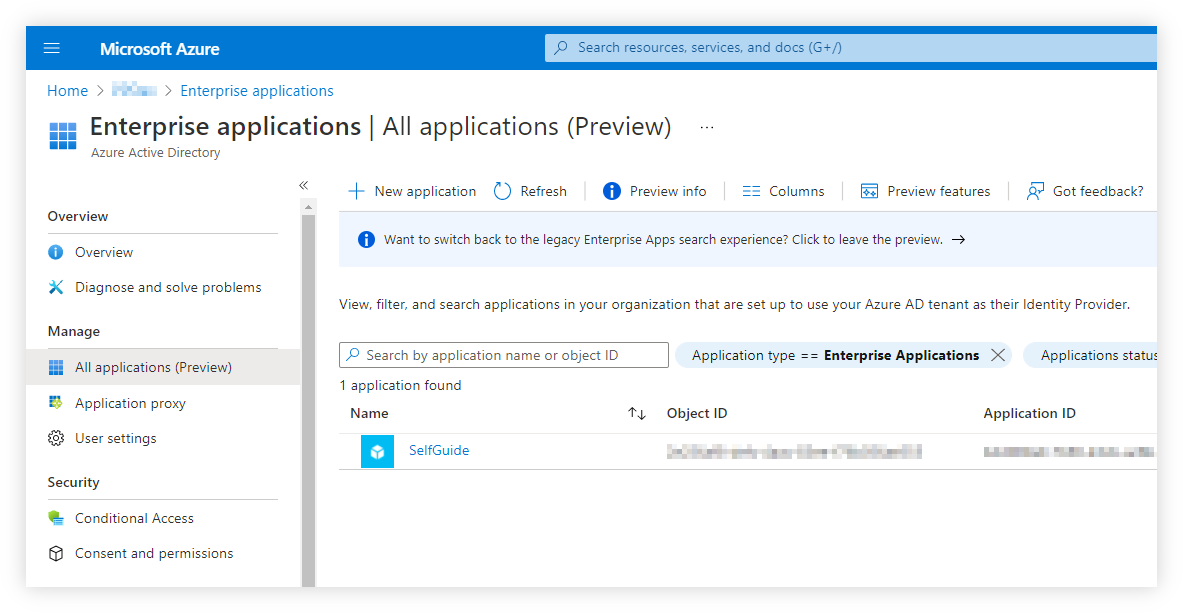The height and width of the screenshot is (613, 1183).
Task: Click the search magnifier in application filter box
Action: (x=352, y=355)
